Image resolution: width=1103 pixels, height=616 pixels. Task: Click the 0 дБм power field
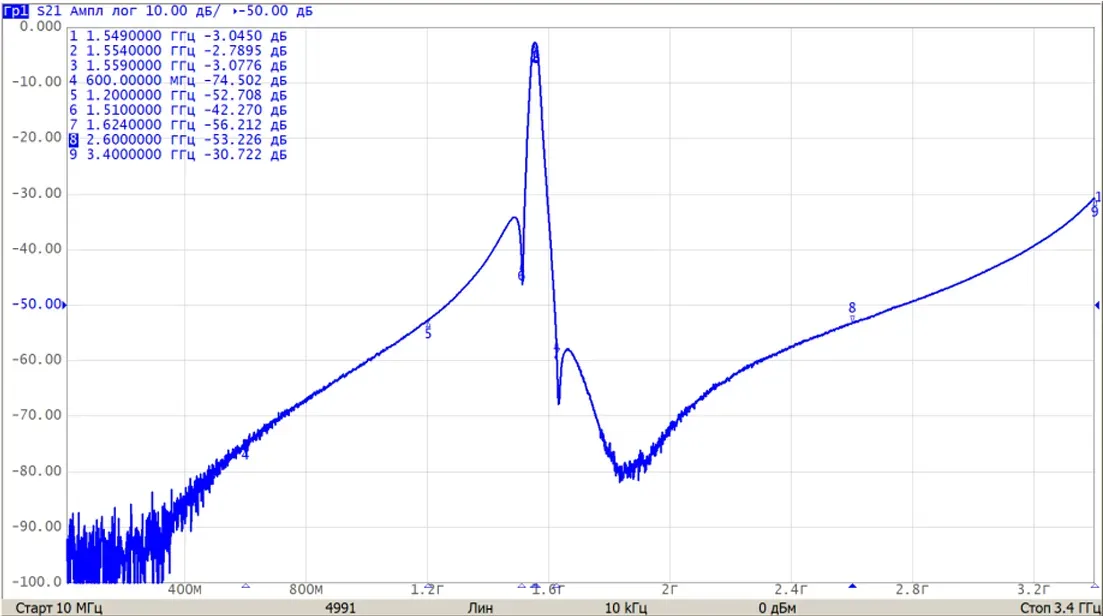(777, 608)
